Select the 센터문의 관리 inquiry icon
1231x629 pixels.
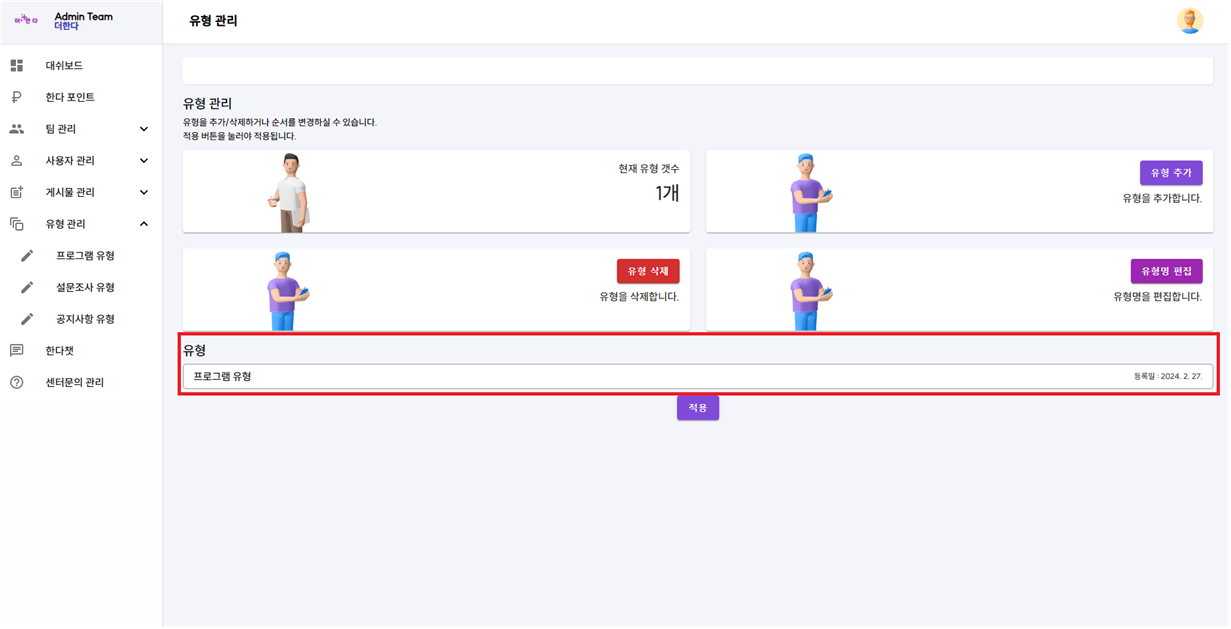16,382
